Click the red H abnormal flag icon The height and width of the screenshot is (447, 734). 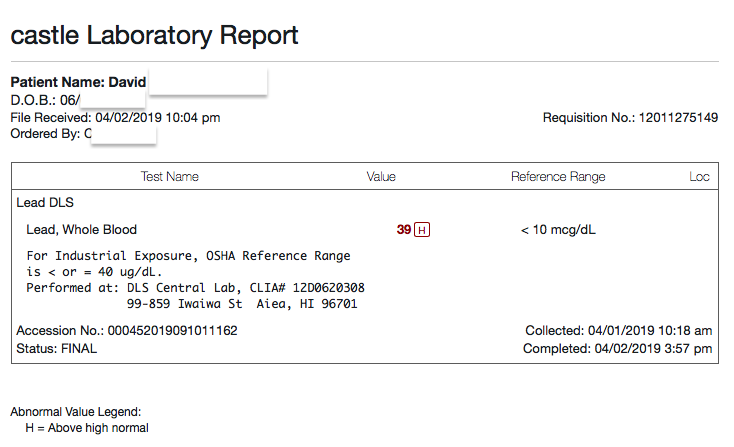click(x=422, y=230)
